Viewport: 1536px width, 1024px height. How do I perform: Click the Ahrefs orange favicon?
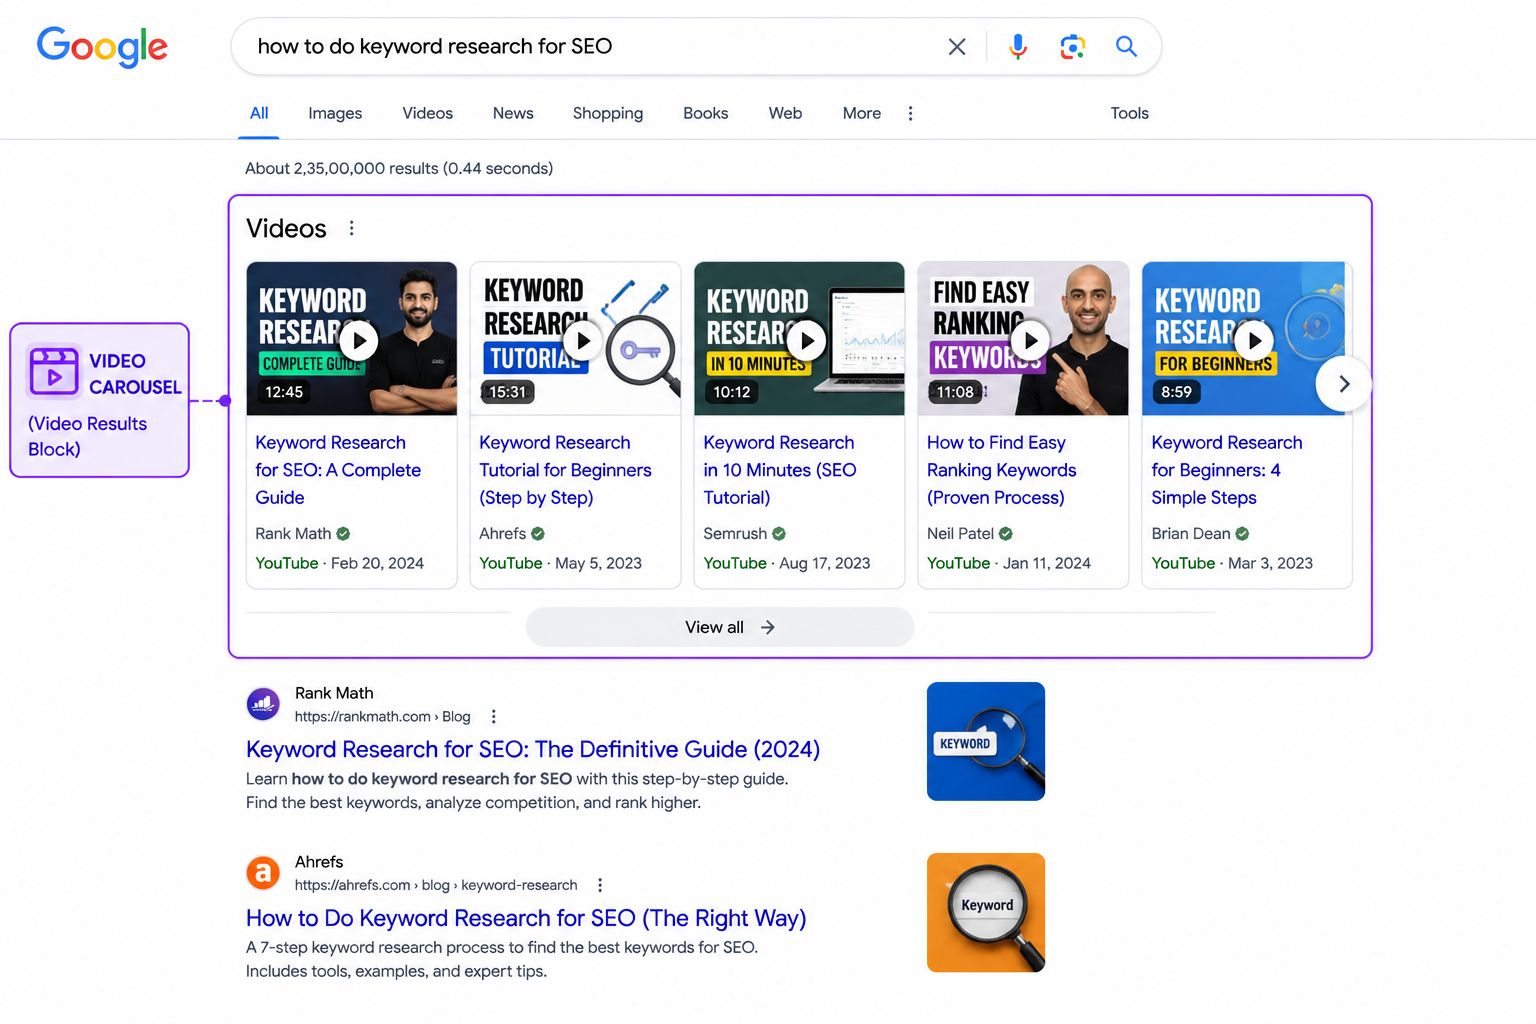pos(263,873)
